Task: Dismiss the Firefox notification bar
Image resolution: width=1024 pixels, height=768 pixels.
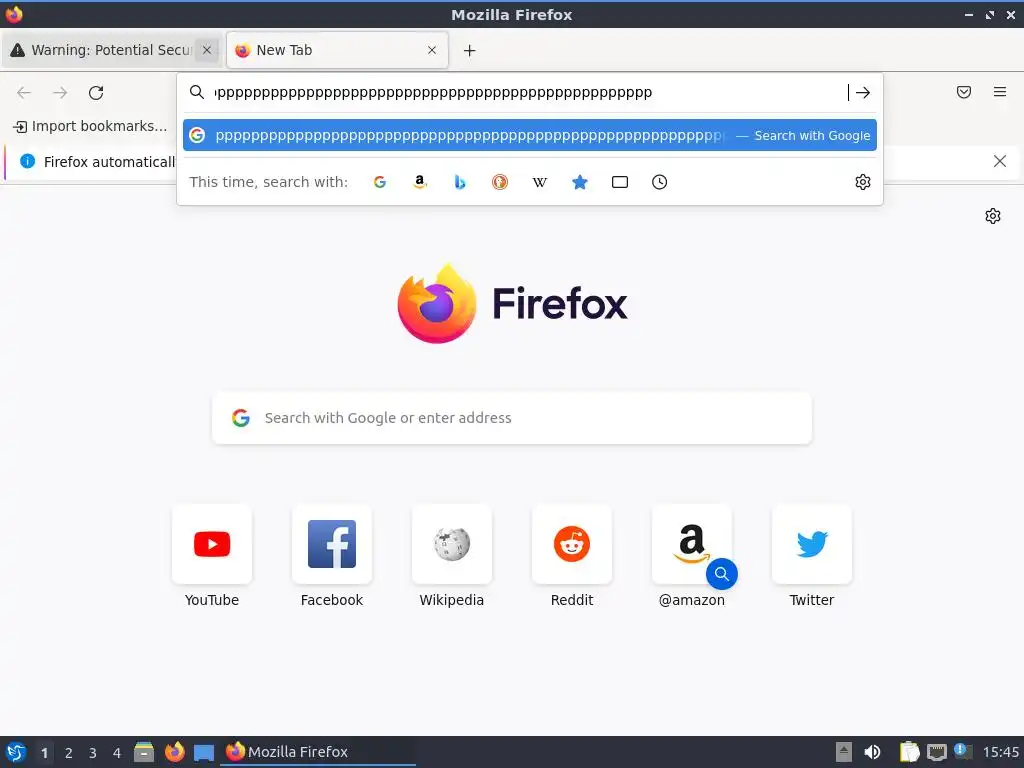Action: [x=1000, y=161]
